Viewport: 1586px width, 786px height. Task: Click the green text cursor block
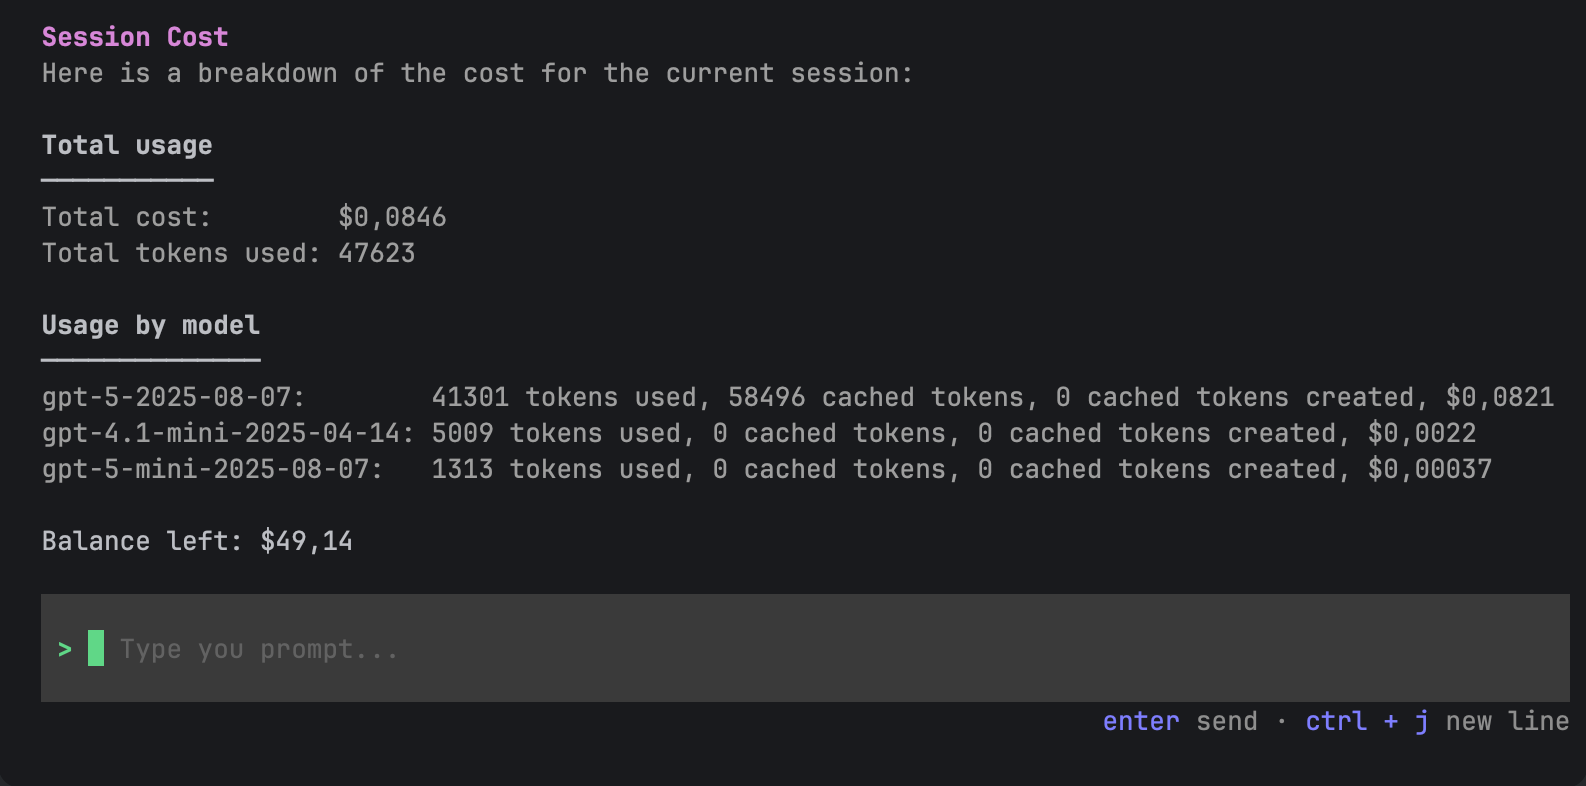[x=98, y=648]
